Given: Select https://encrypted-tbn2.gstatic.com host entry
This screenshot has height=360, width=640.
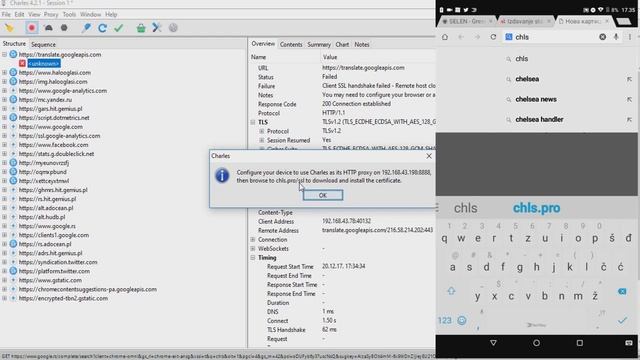Looking at the screenshot, I should pos(63,298).
